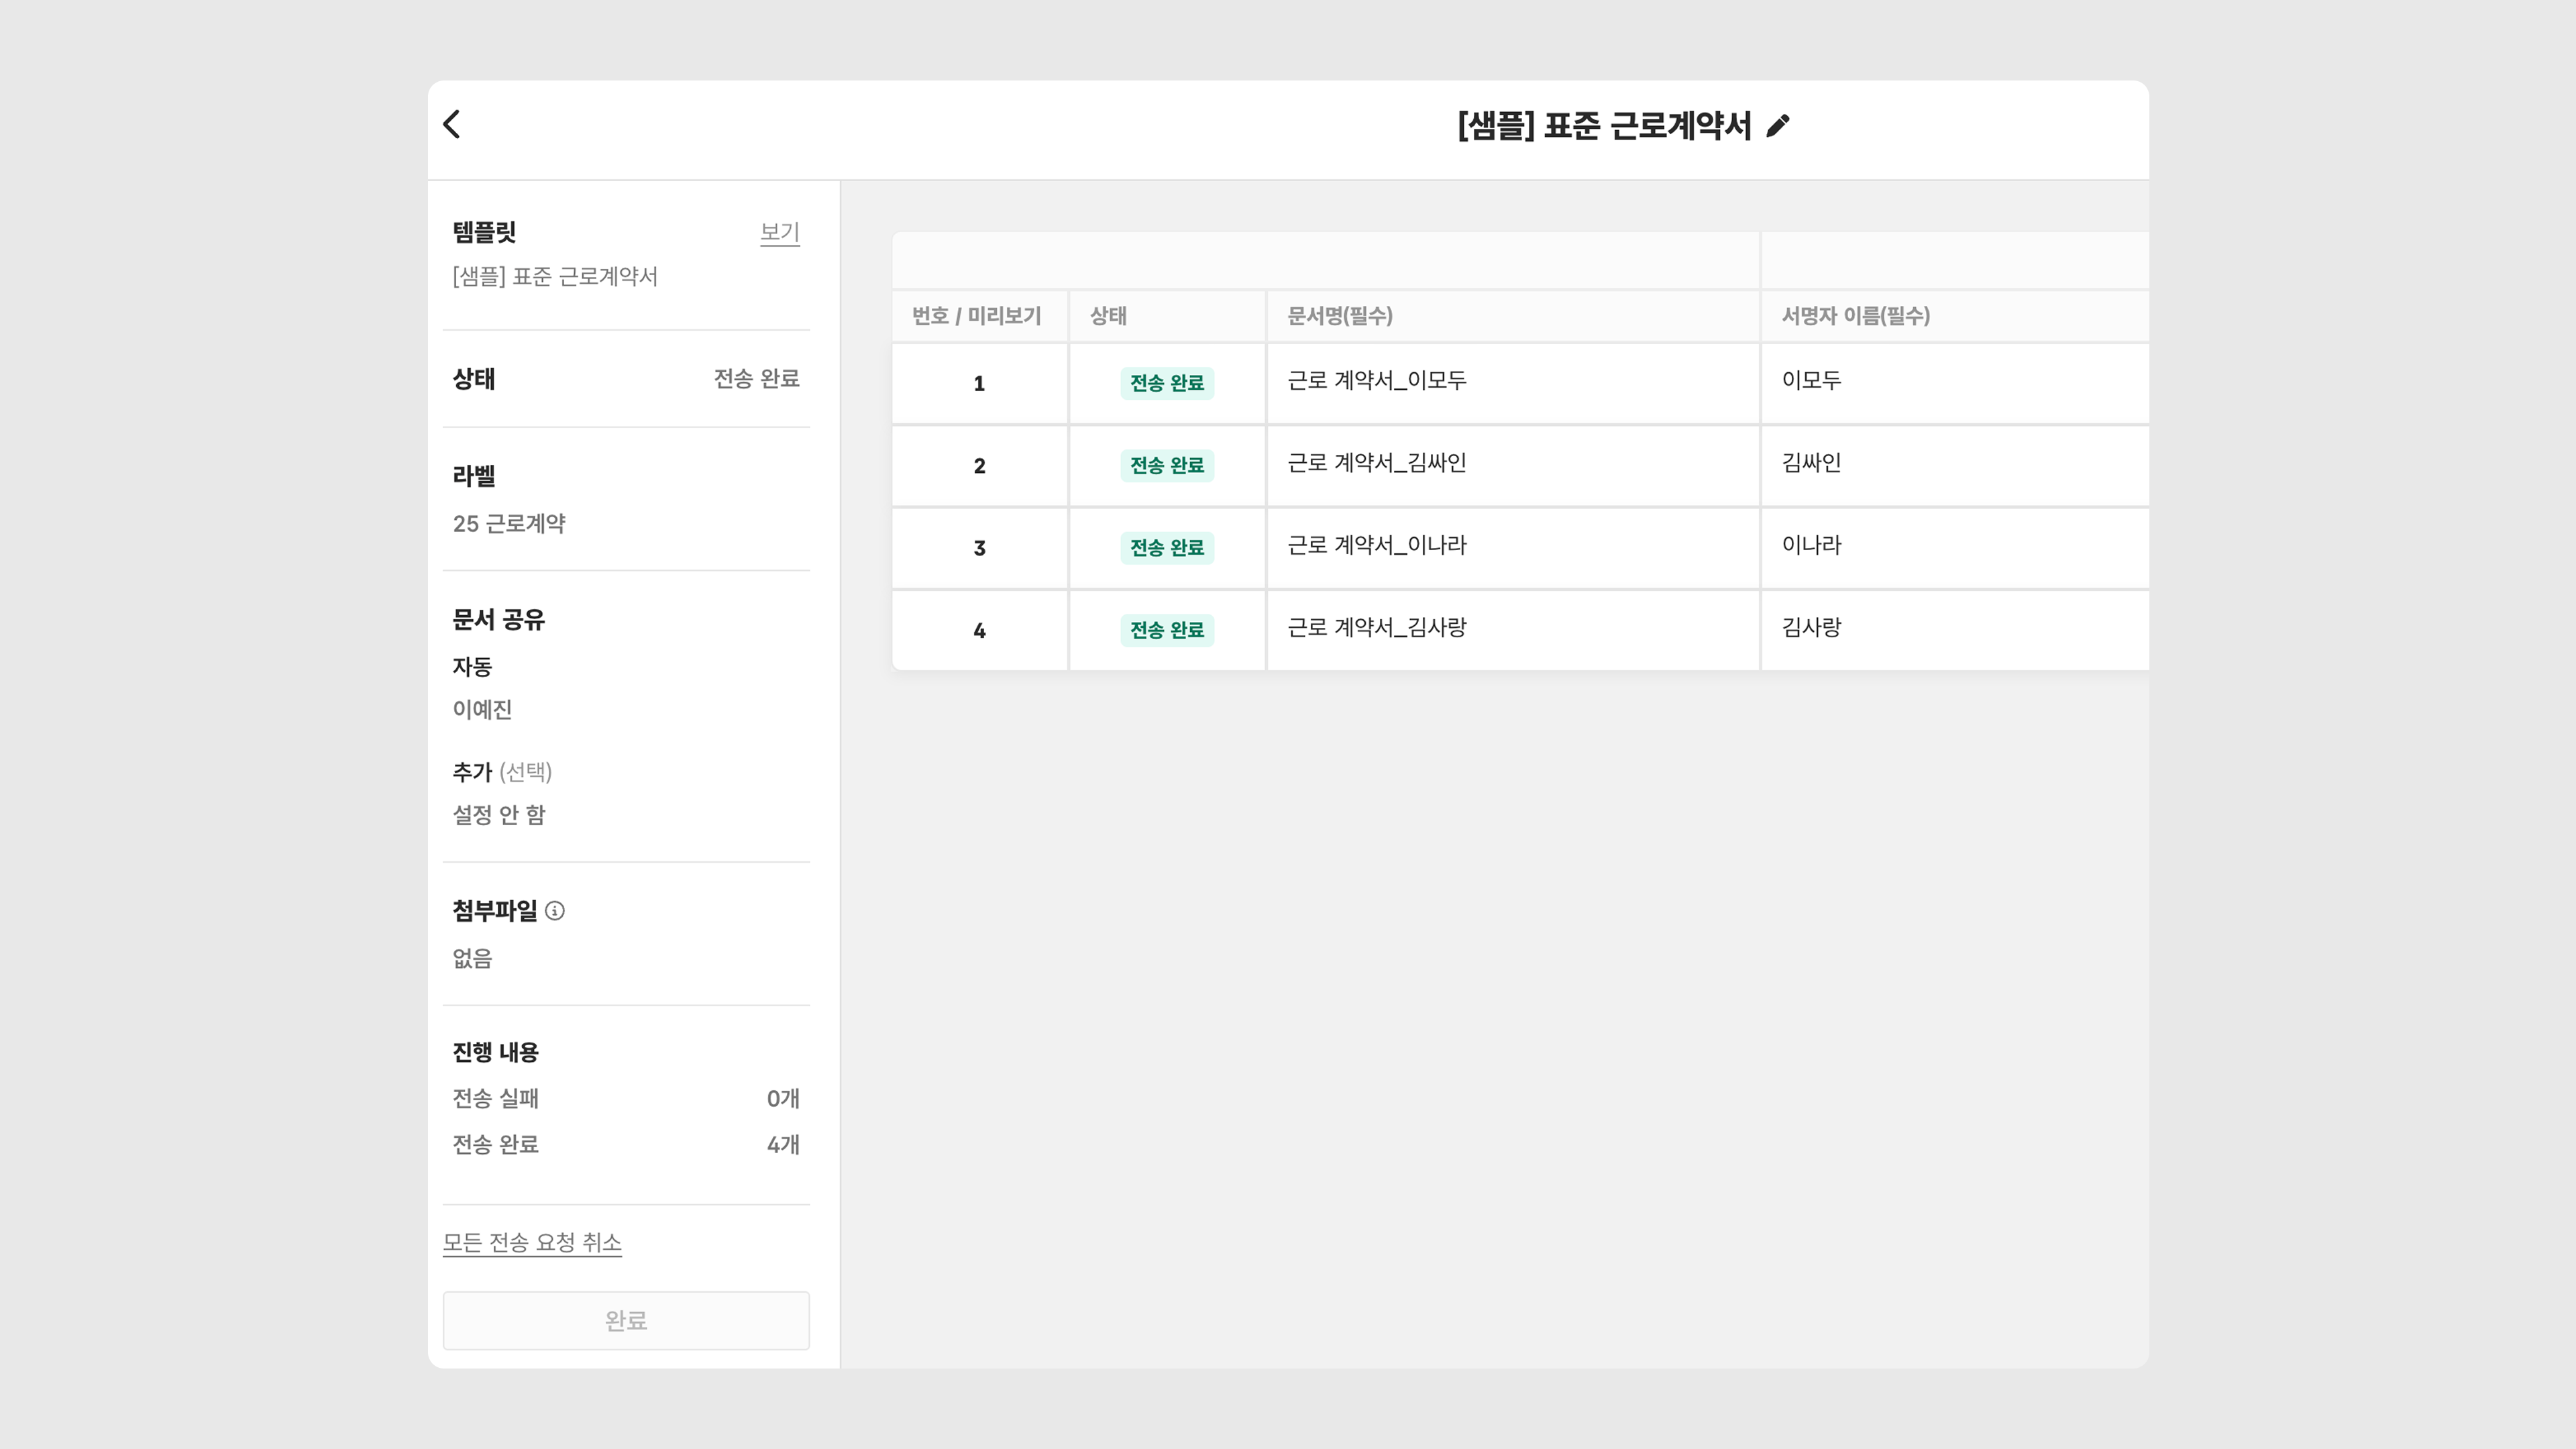Click signer name cell 김사랑

(1811, 628)
